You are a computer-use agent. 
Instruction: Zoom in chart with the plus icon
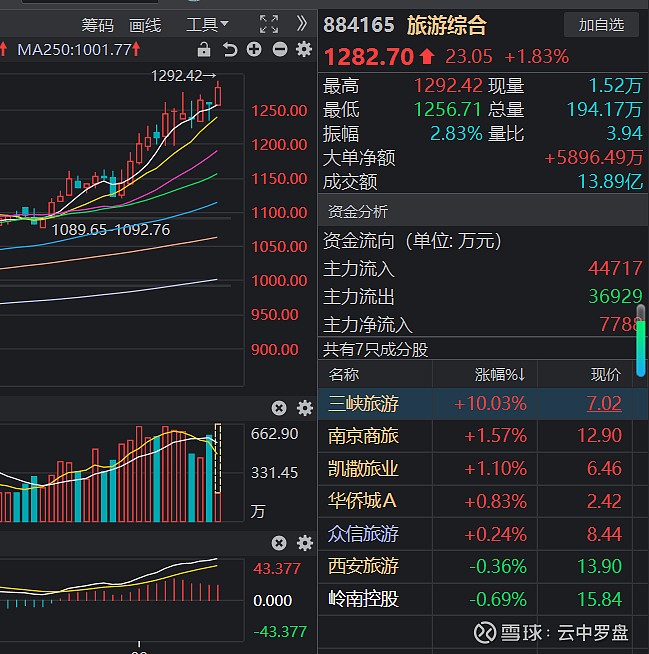click(254, 49)
